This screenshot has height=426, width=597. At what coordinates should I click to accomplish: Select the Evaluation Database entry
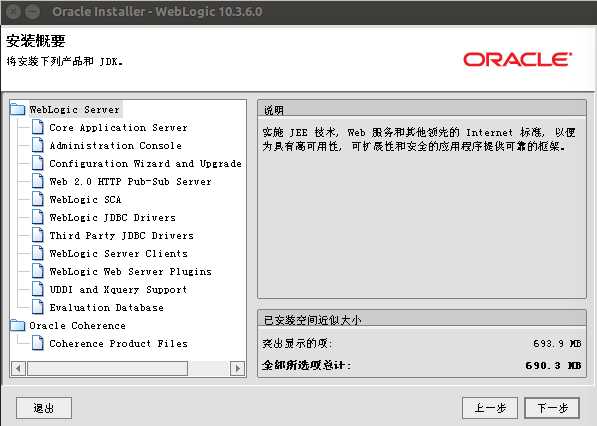click(x=106, y=308)
